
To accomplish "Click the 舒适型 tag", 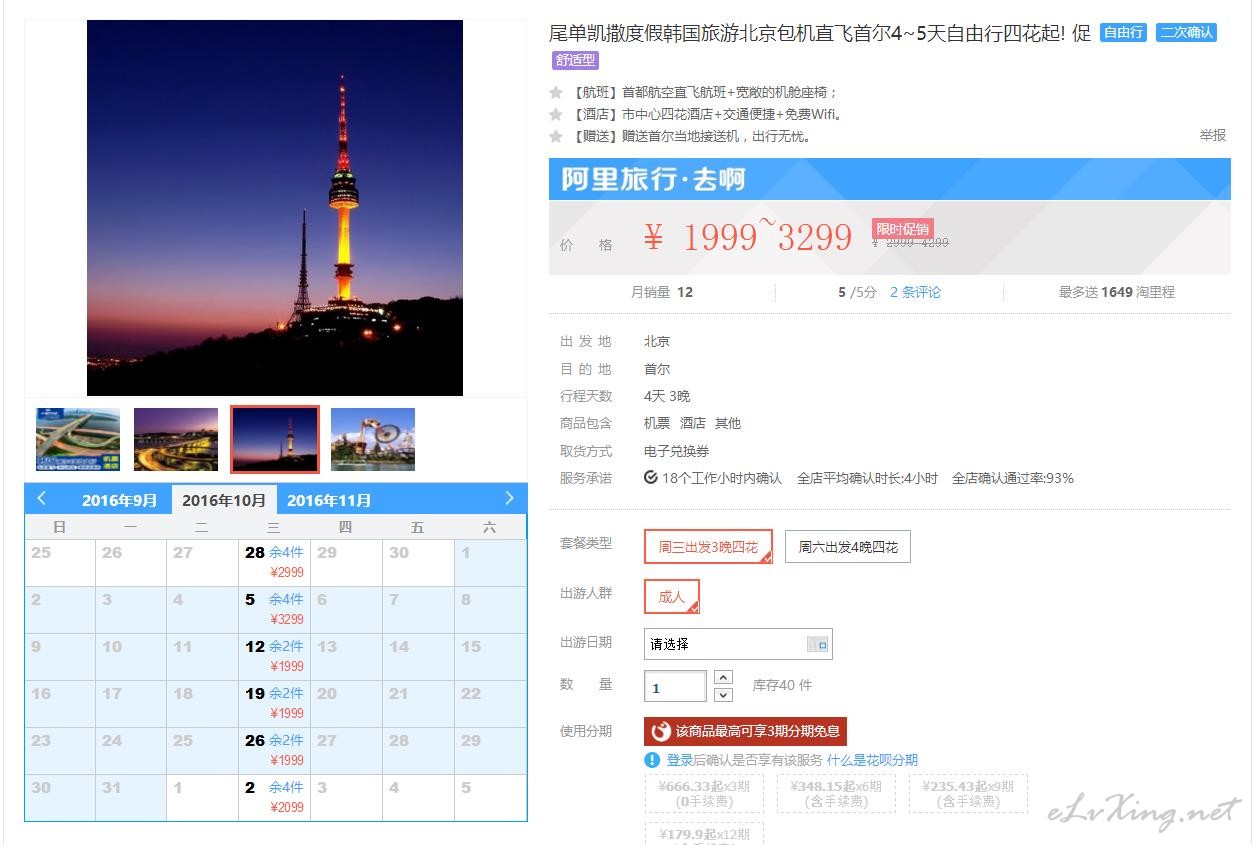I will (x=575, y=60).
